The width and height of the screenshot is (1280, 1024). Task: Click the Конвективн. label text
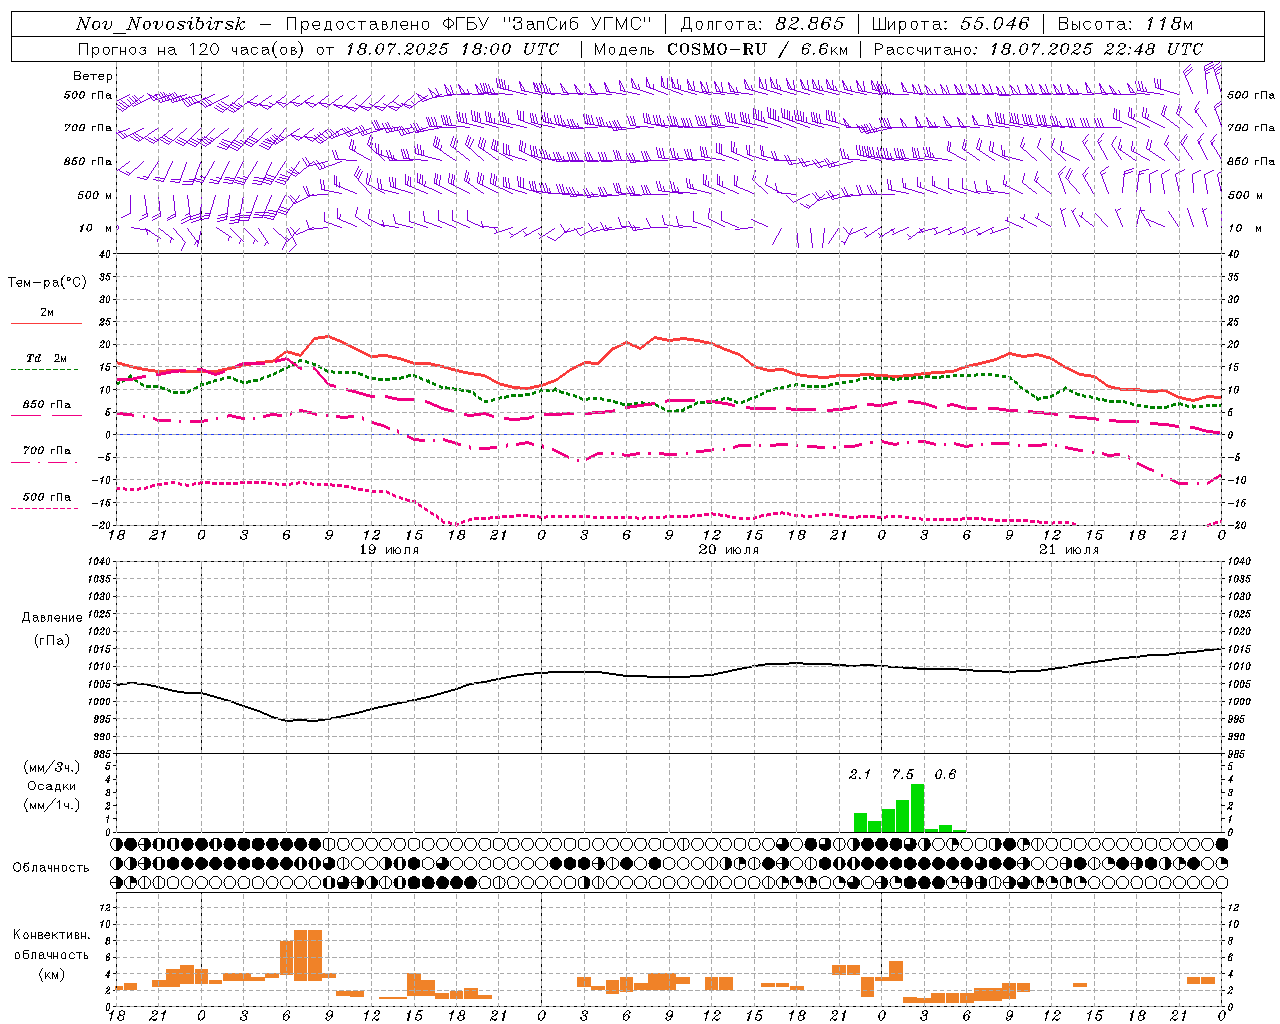(51, 935)
